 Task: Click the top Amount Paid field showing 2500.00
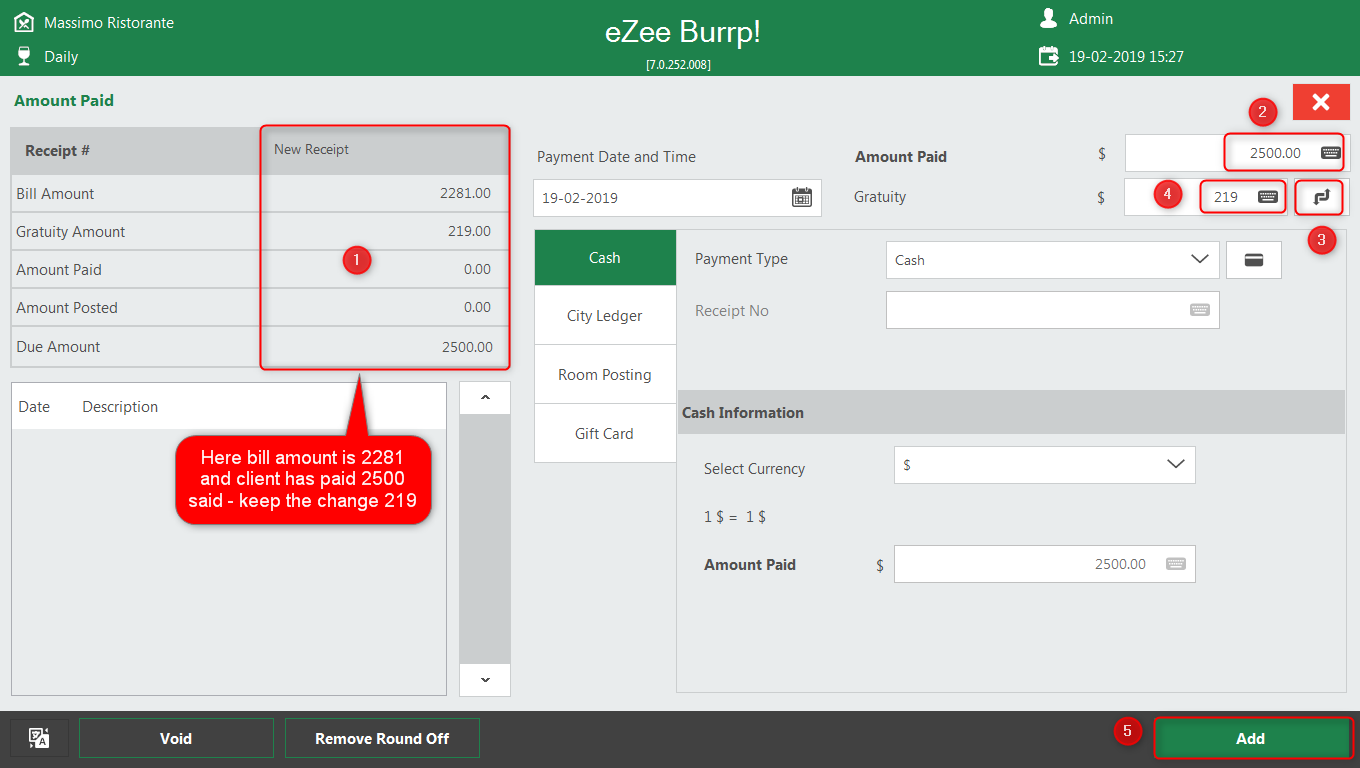coord(1237,153)
